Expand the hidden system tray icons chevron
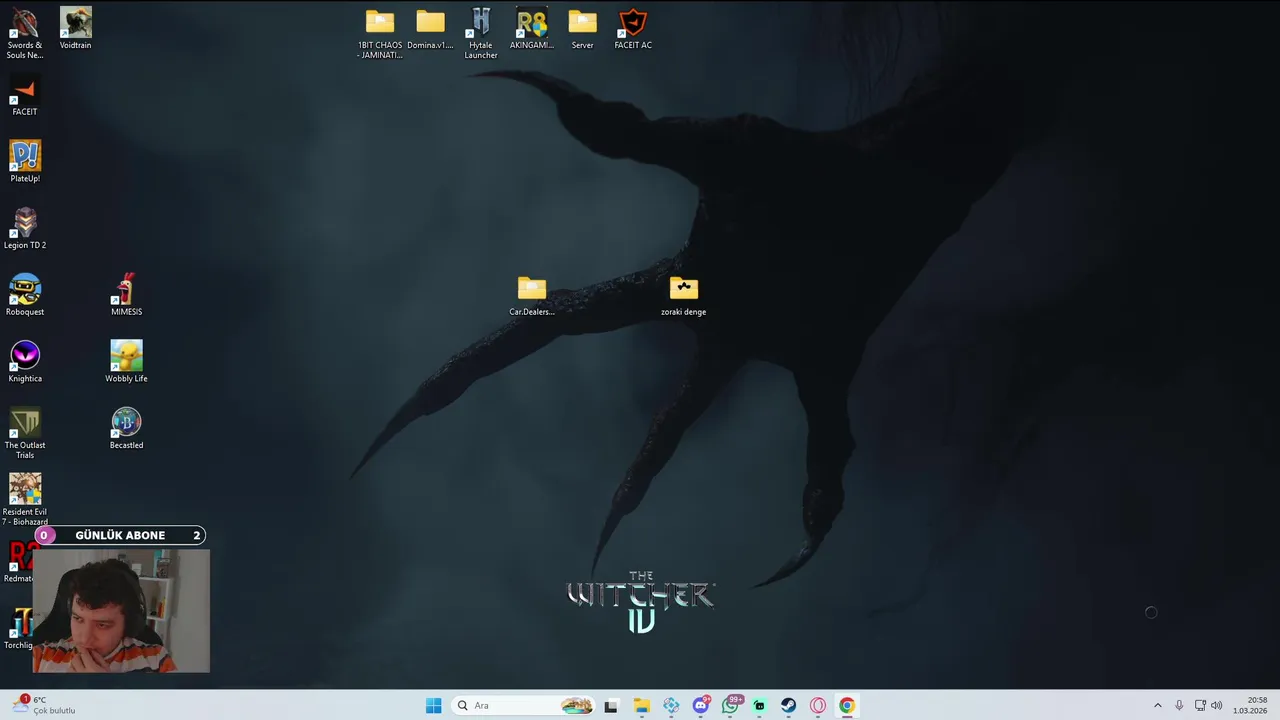This screenshot has height=720, width=1280. pos(1158,706)
